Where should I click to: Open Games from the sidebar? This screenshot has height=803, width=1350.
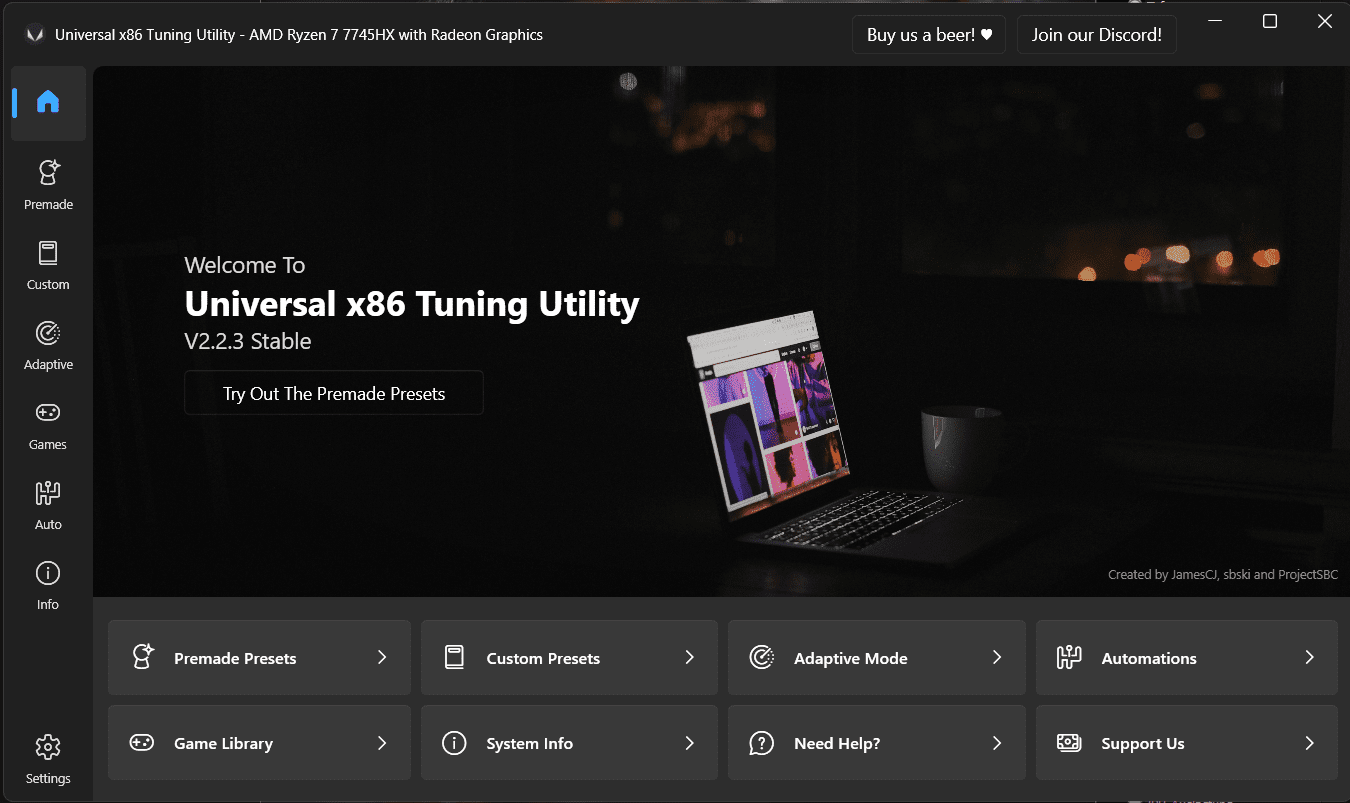coord(48,424)
